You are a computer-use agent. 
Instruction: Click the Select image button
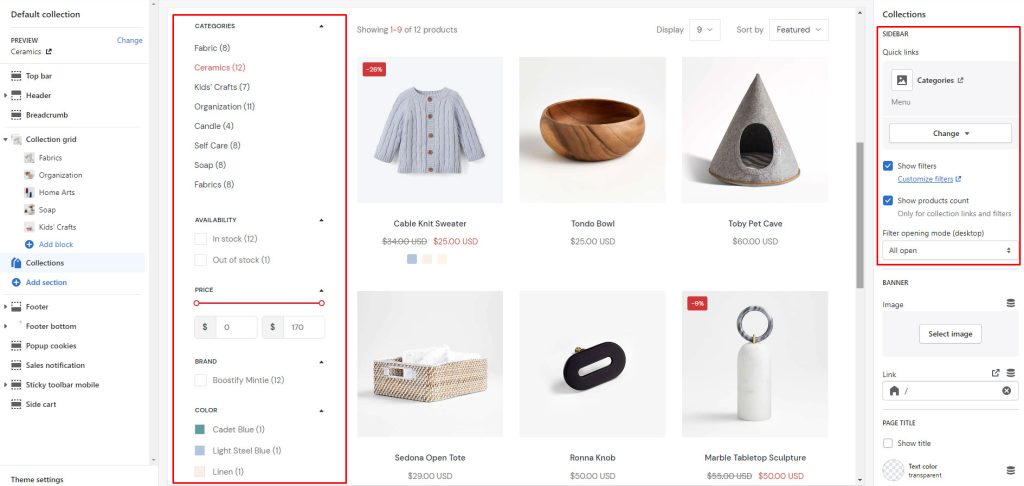[x=950, y=334]
